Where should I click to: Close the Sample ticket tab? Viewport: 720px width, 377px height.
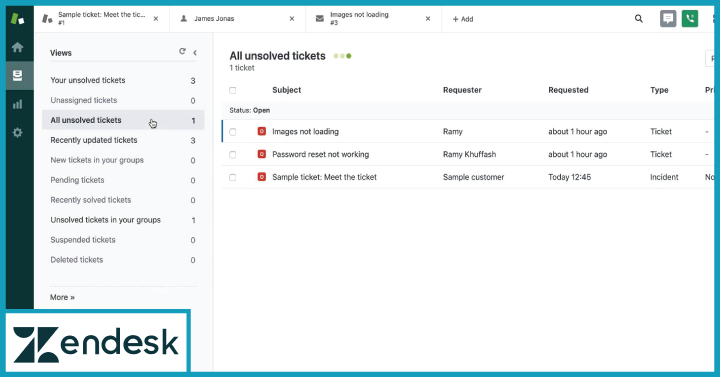point(156,19)
